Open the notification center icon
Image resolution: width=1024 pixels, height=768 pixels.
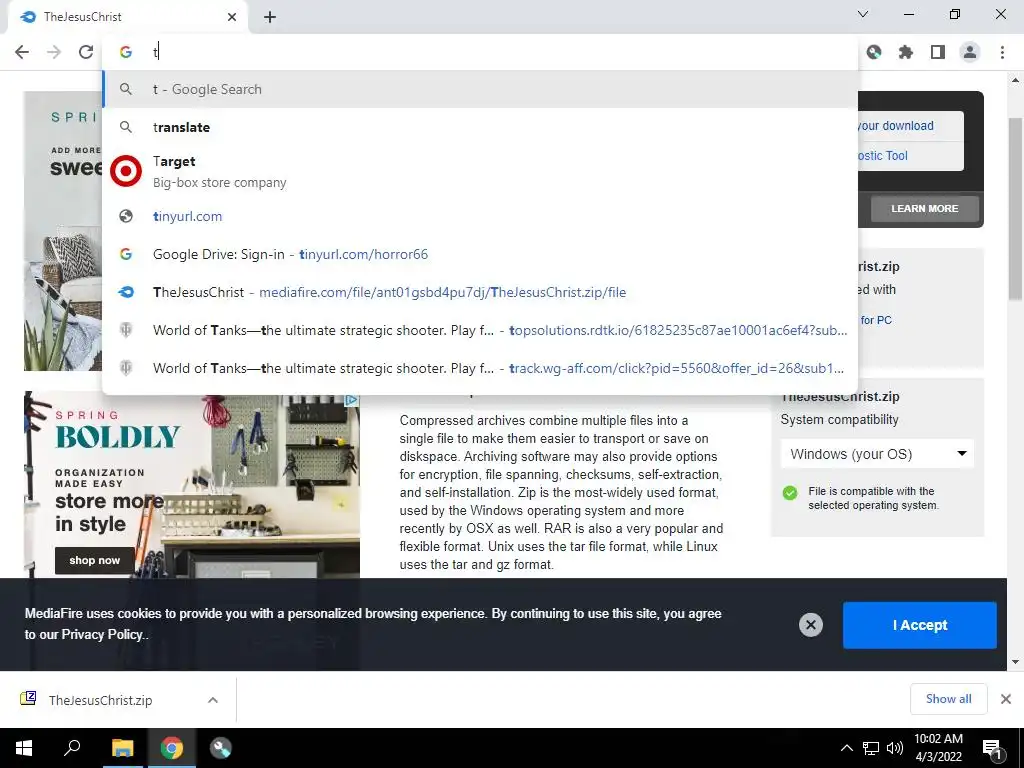click(x=993, y=748)
